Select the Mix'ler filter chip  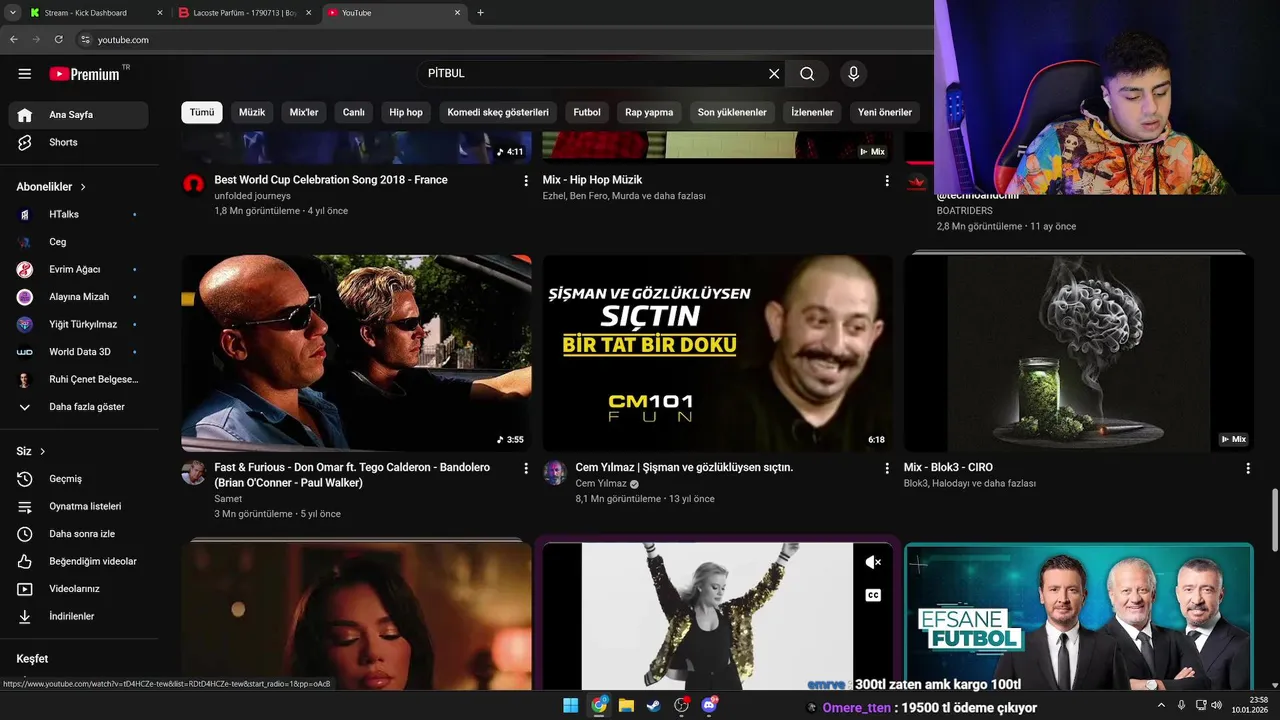point(304,112)
